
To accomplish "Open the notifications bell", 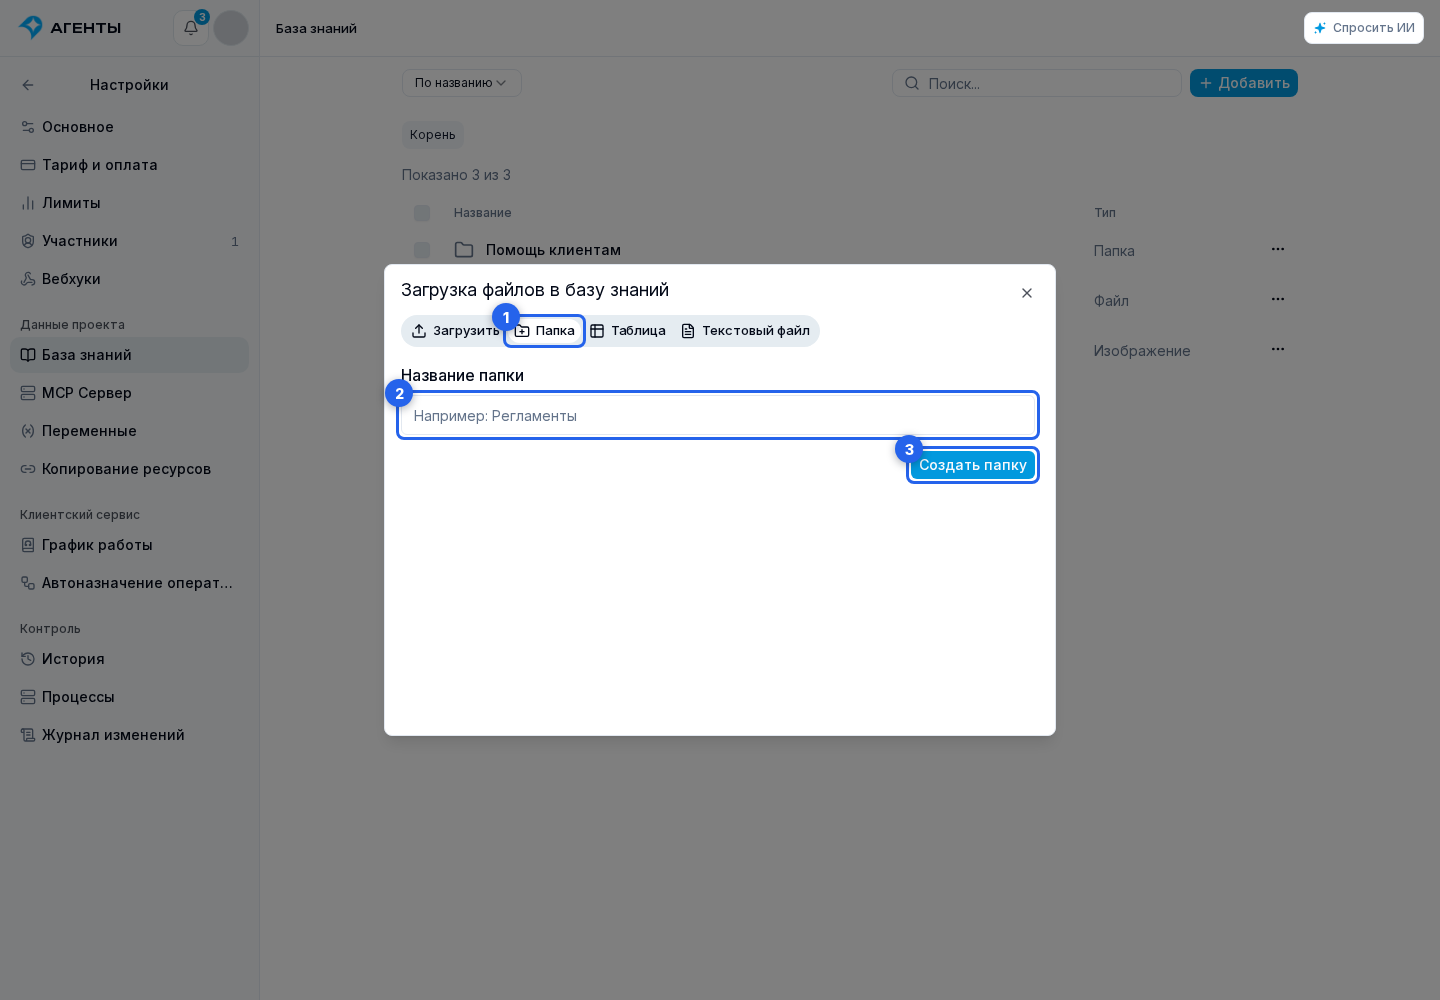I will click(x=191, y=28).
